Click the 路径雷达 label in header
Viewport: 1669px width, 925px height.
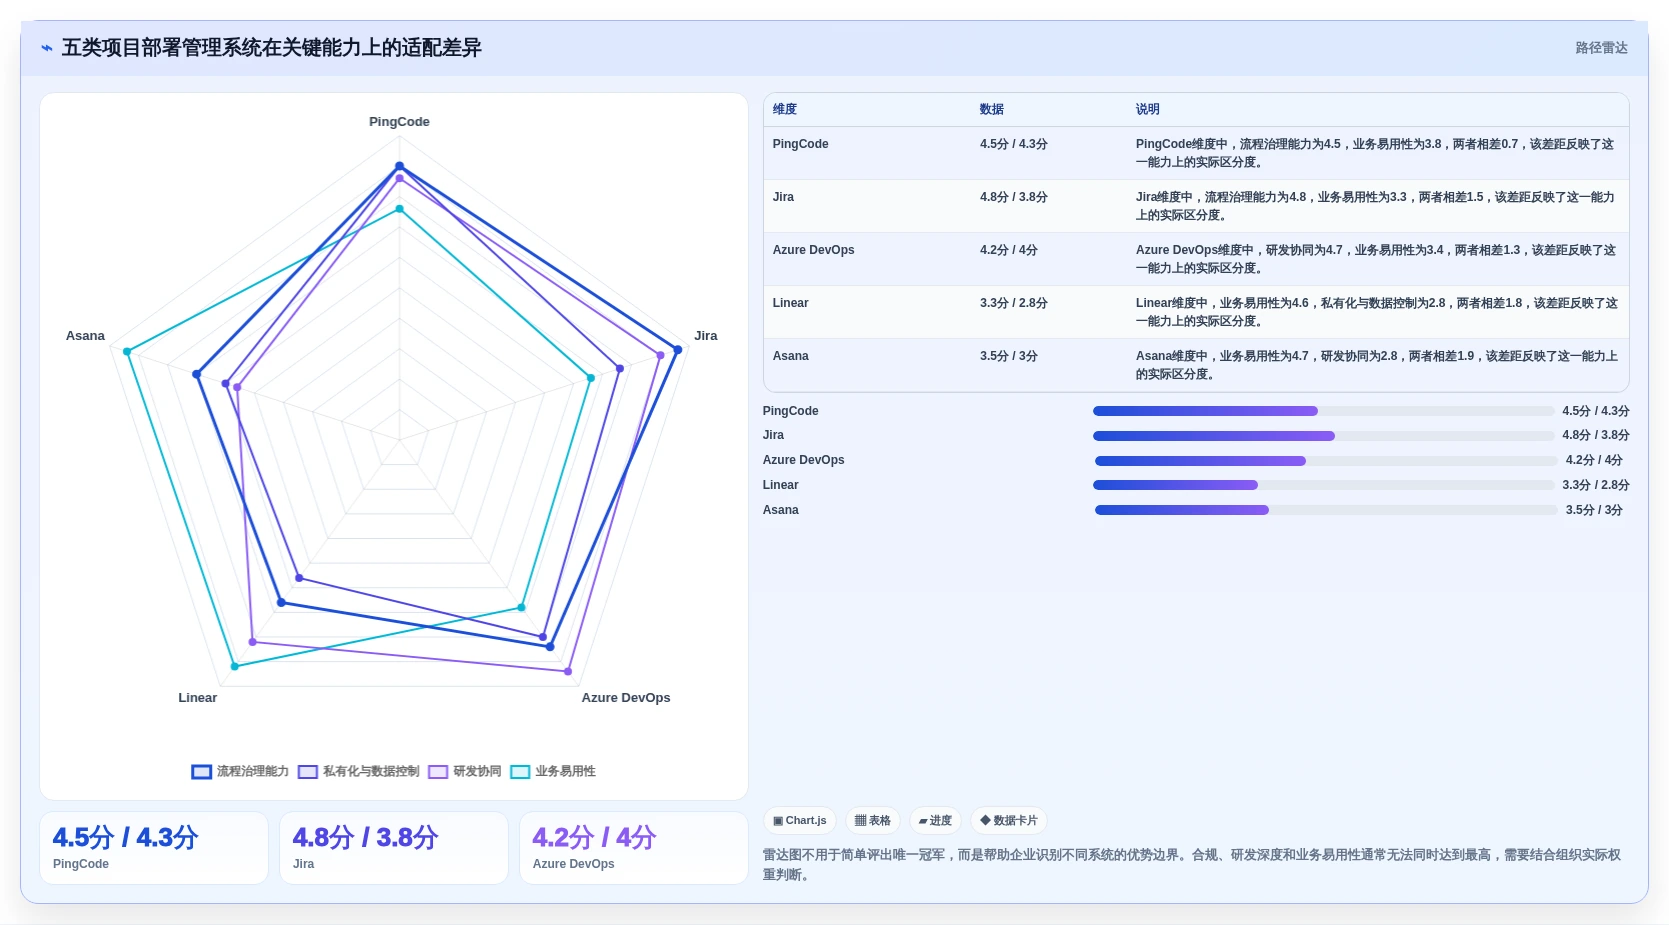click(x=1601, y=48)
